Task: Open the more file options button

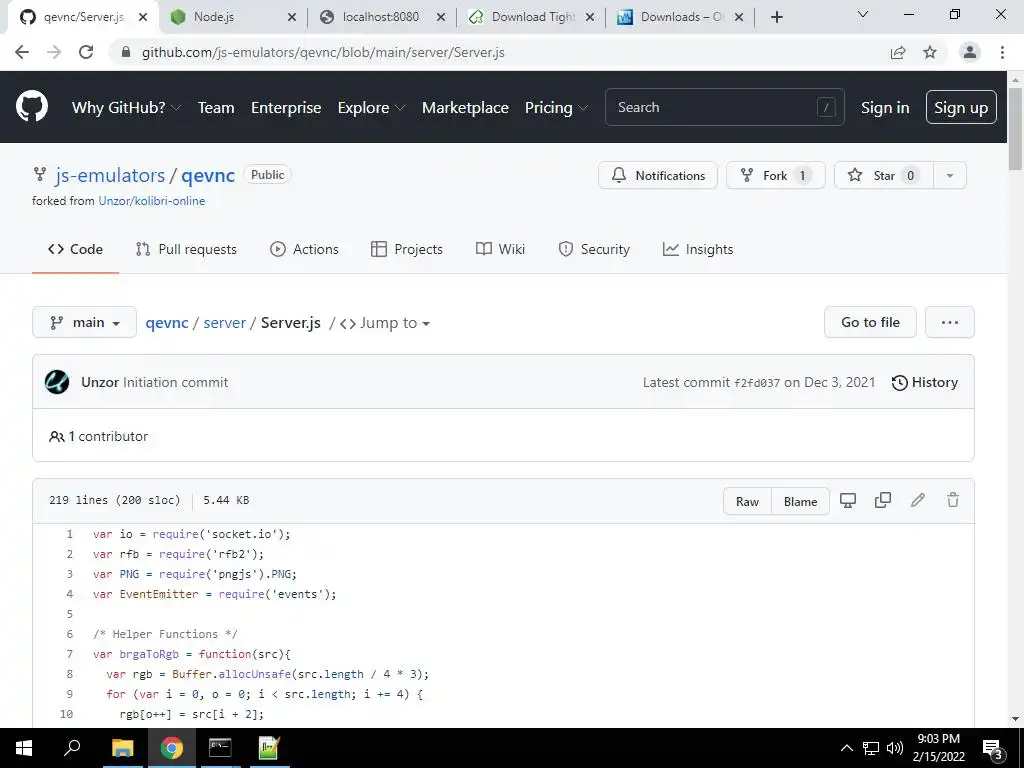Action: pos(950,322)
